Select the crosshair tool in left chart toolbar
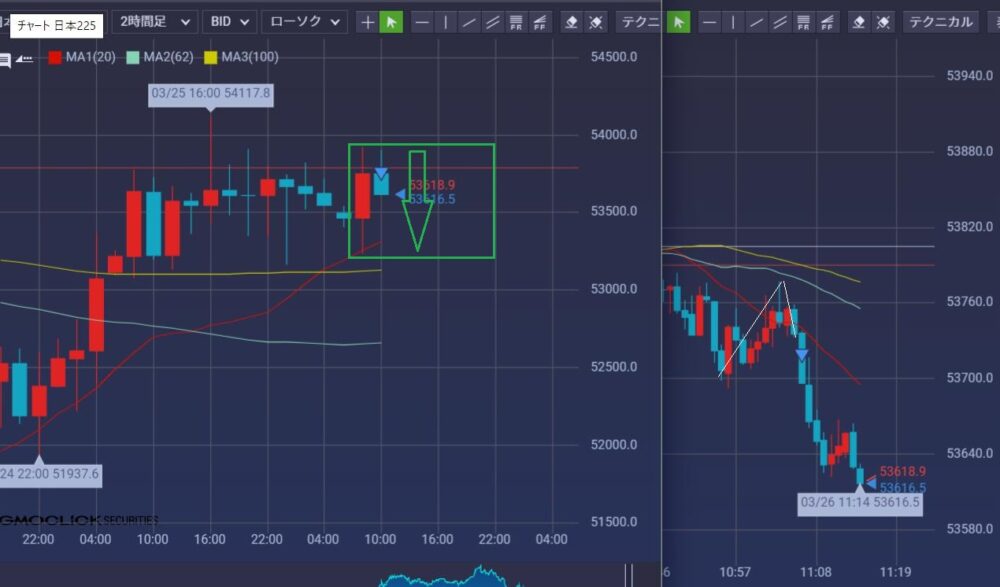This screenshot has height=587, width=1000. pyautogui.click(x=368, y=22)
